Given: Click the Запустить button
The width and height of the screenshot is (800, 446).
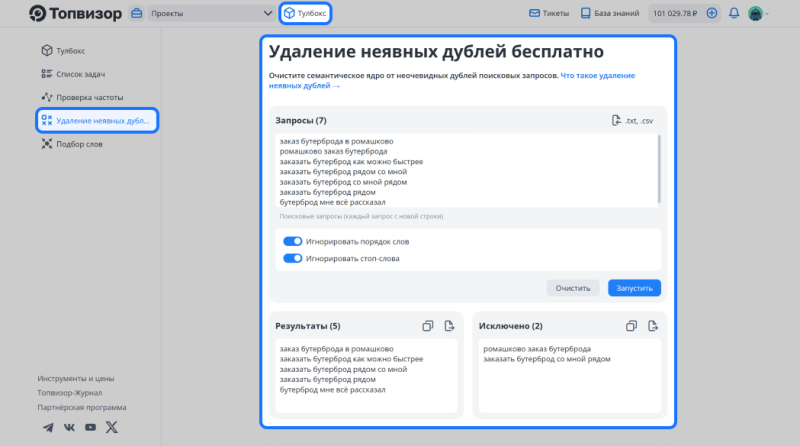Looking at the screenshot, I should (634, 288).
